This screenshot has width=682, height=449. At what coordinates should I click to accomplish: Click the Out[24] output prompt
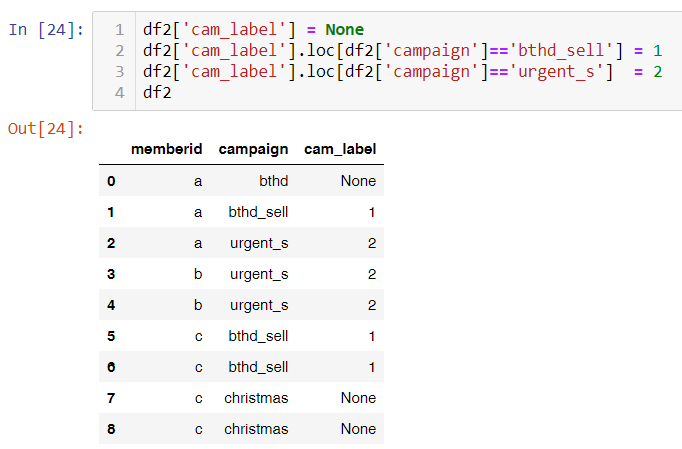coord(46,128)
